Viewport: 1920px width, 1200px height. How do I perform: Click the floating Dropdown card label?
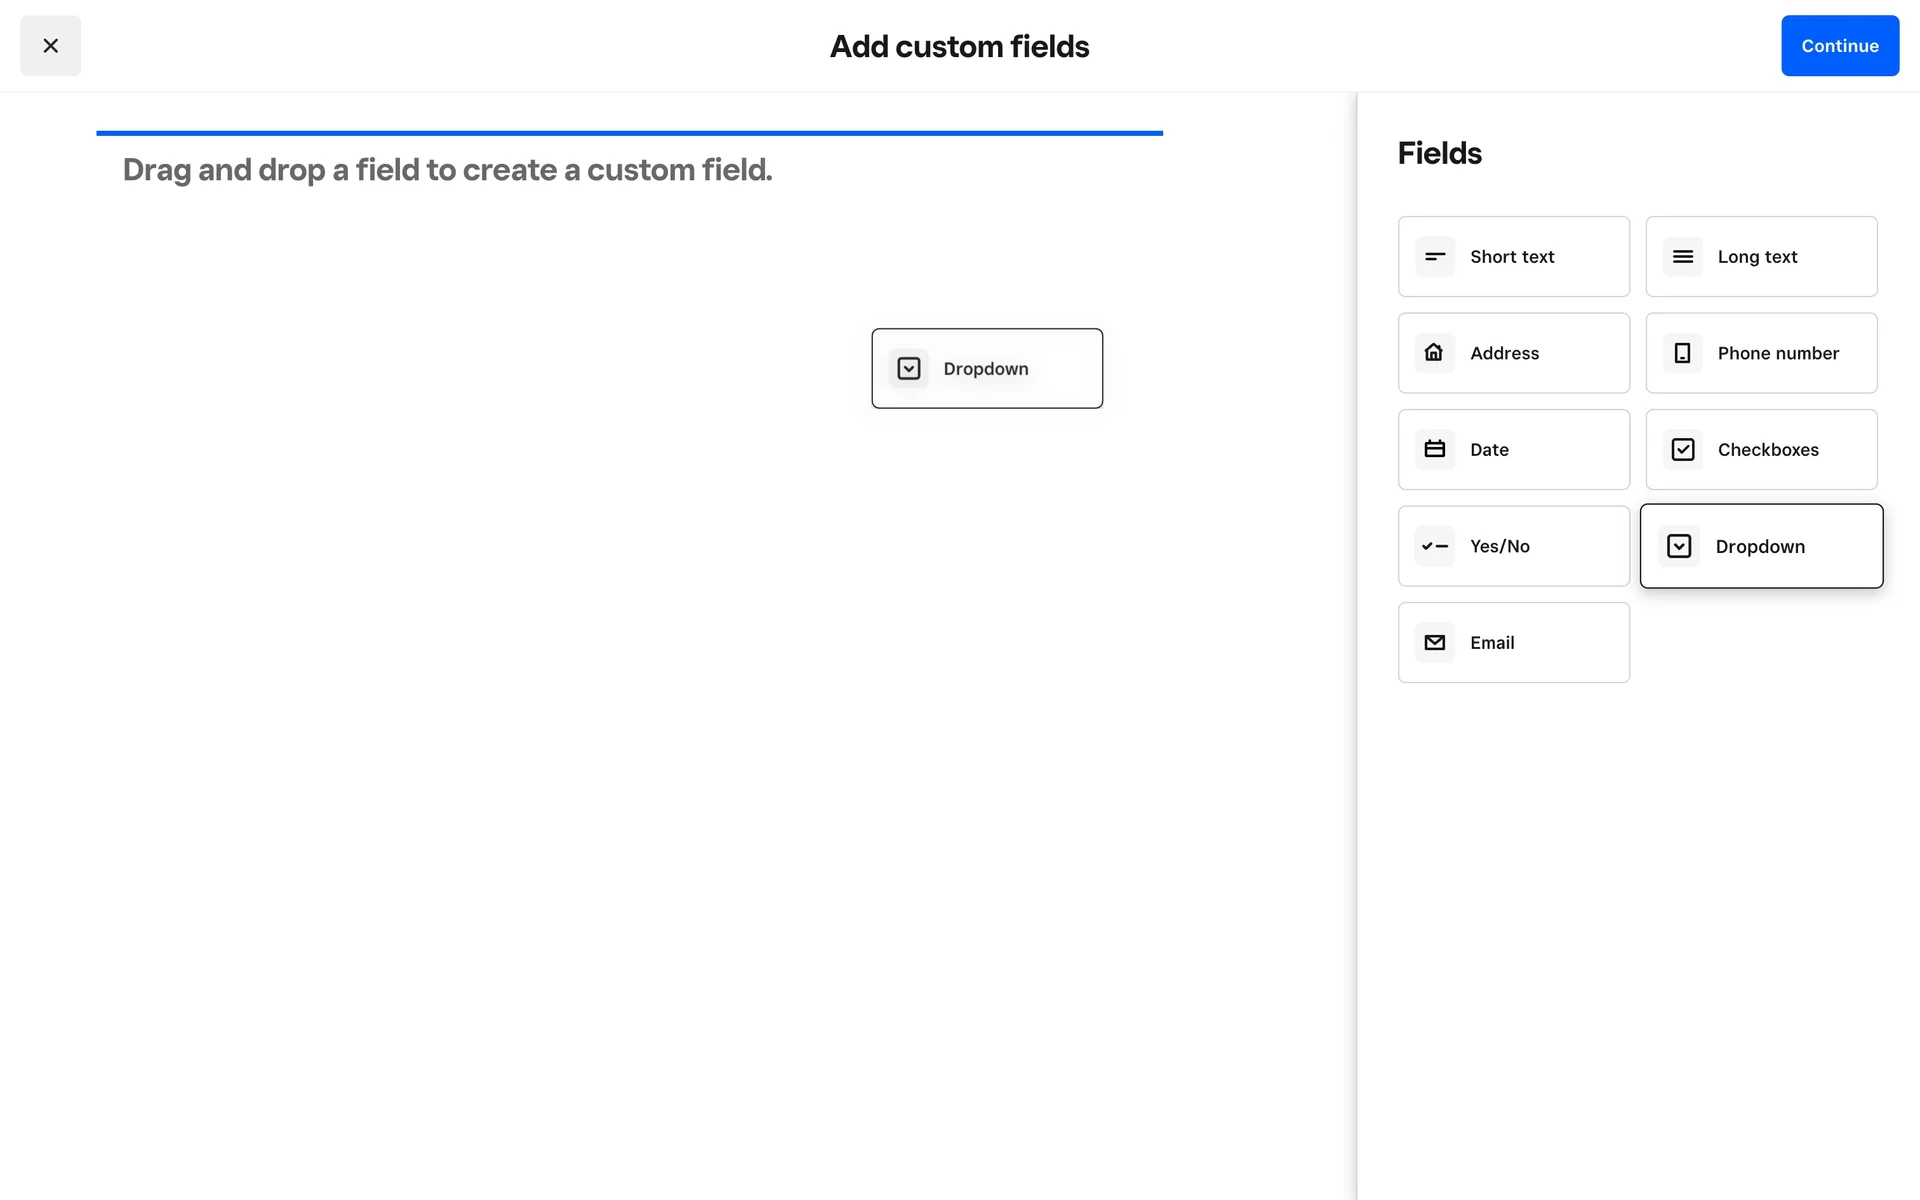coord(986,369)
